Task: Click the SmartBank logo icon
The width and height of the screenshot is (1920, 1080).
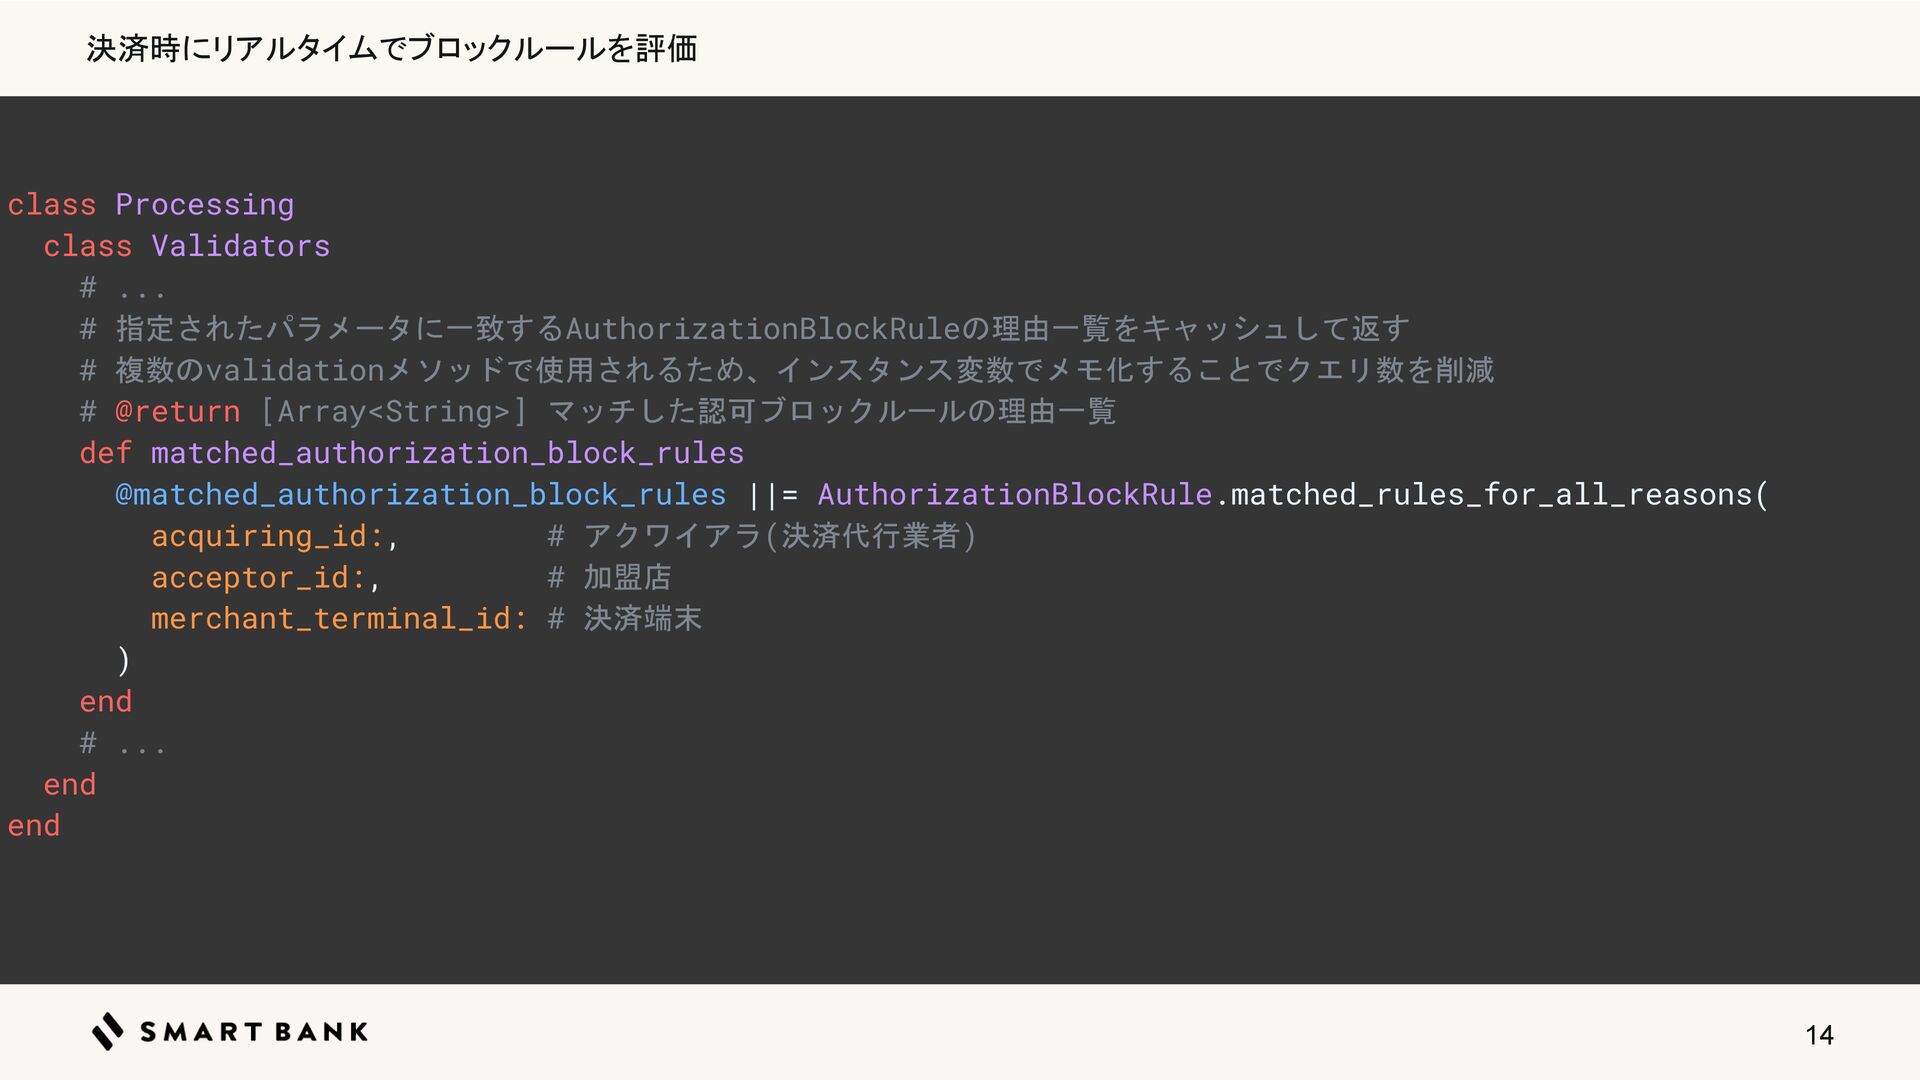Action: pos(108,1031)
